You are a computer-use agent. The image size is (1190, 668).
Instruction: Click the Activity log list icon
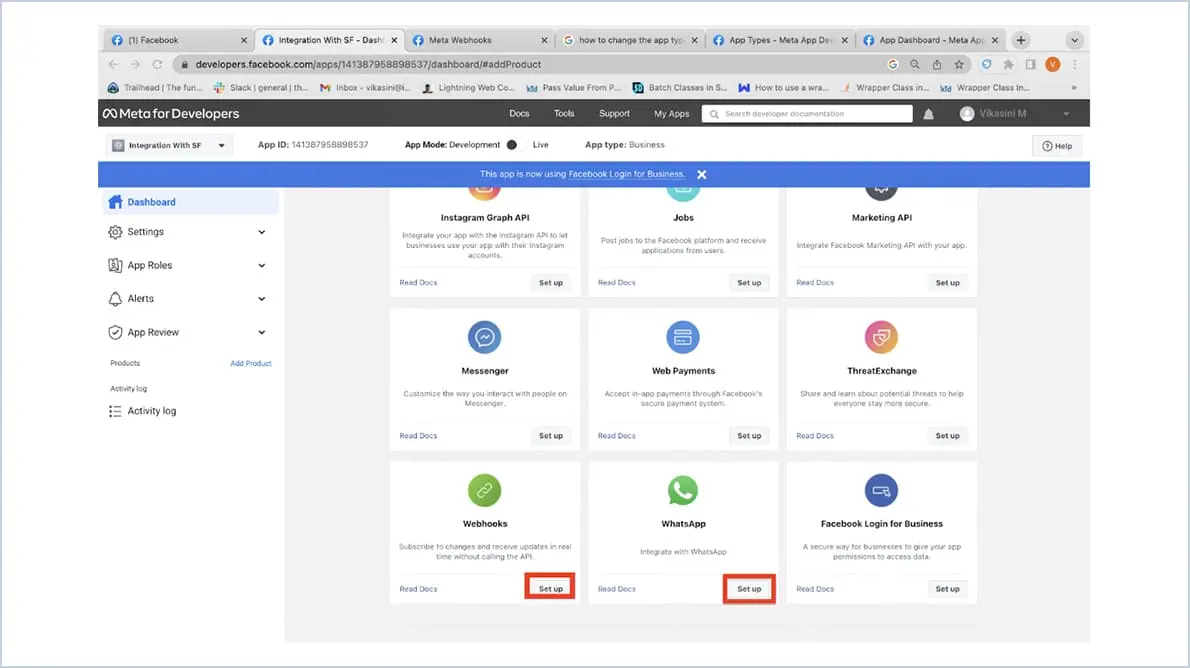115,411
